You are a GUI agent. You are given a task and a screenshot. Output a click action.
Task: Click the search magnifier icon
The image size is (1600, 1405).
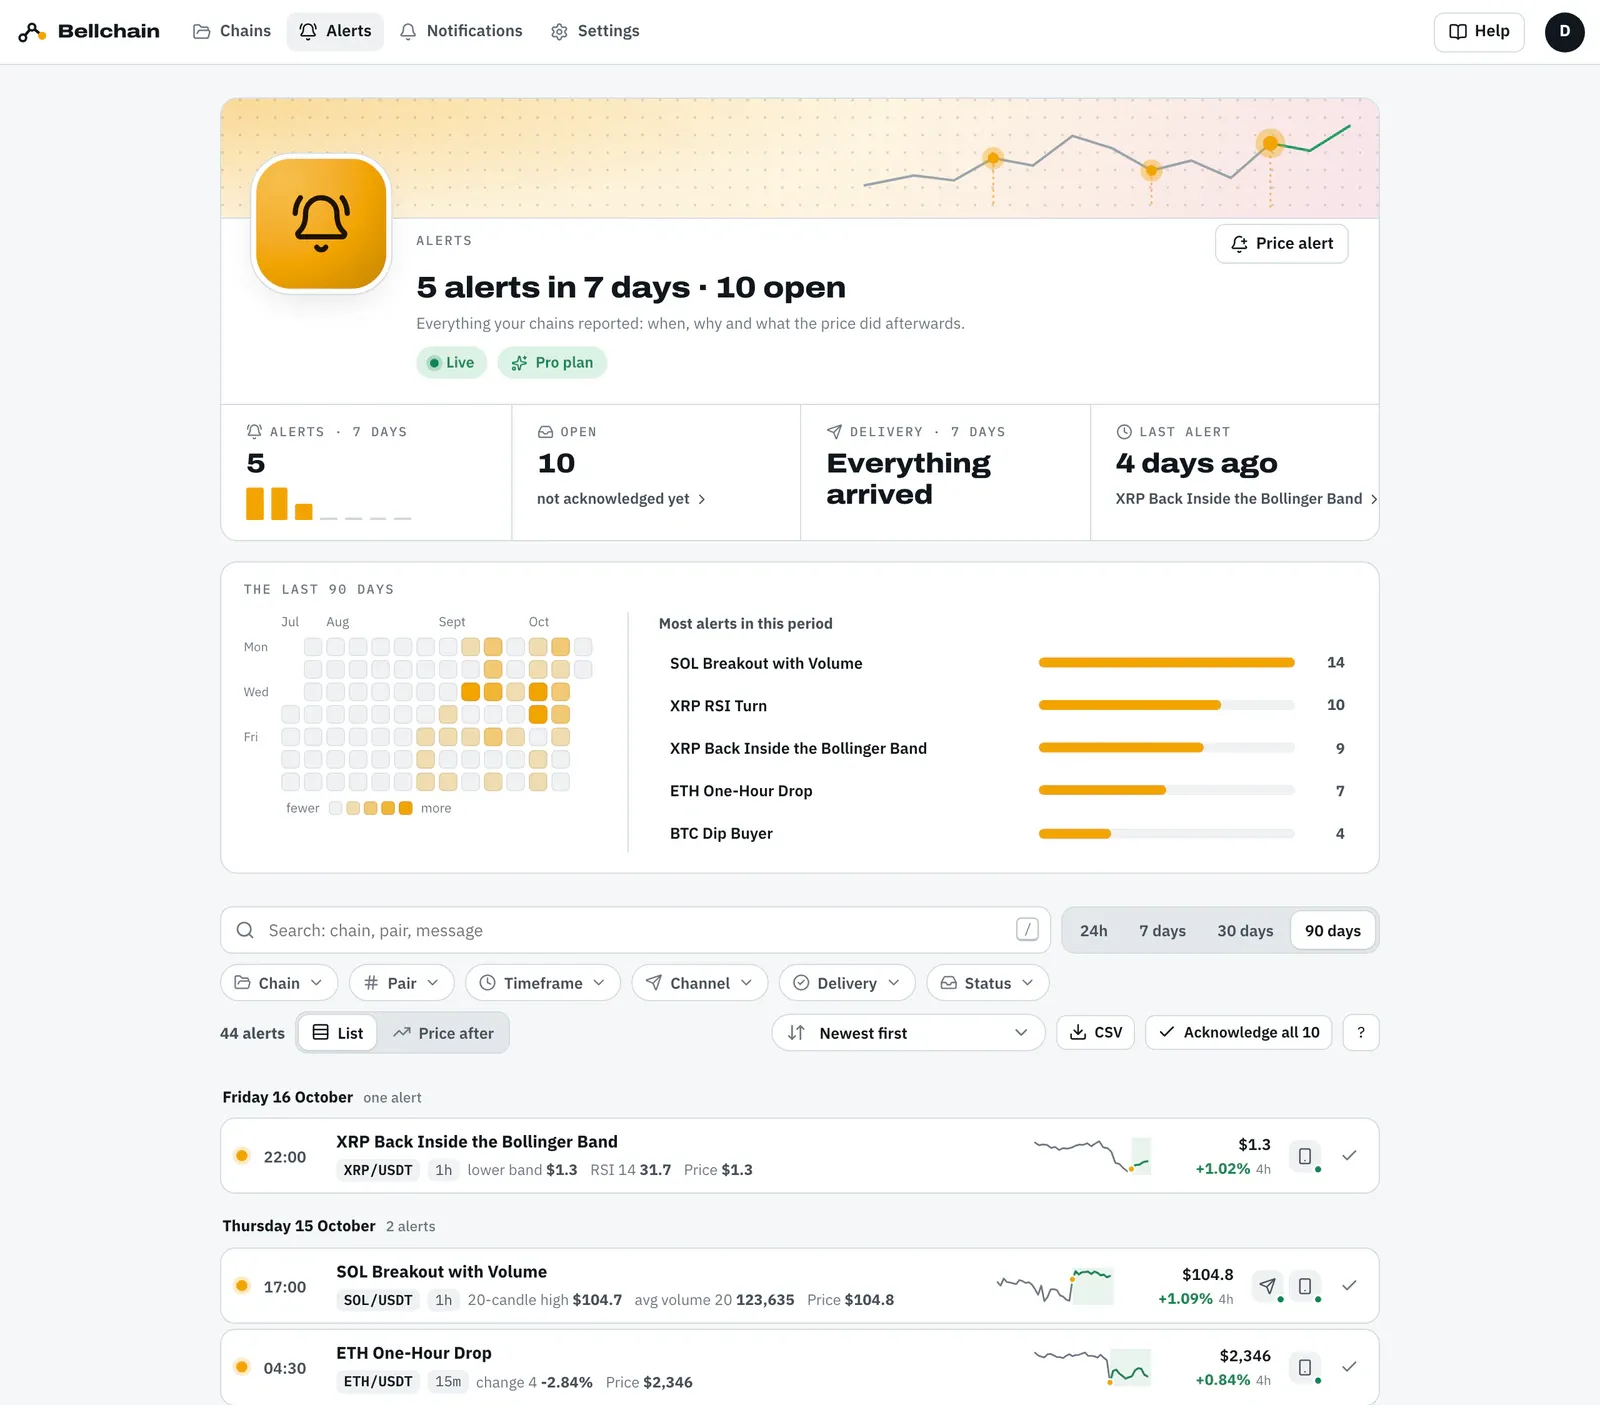point(245,931)
